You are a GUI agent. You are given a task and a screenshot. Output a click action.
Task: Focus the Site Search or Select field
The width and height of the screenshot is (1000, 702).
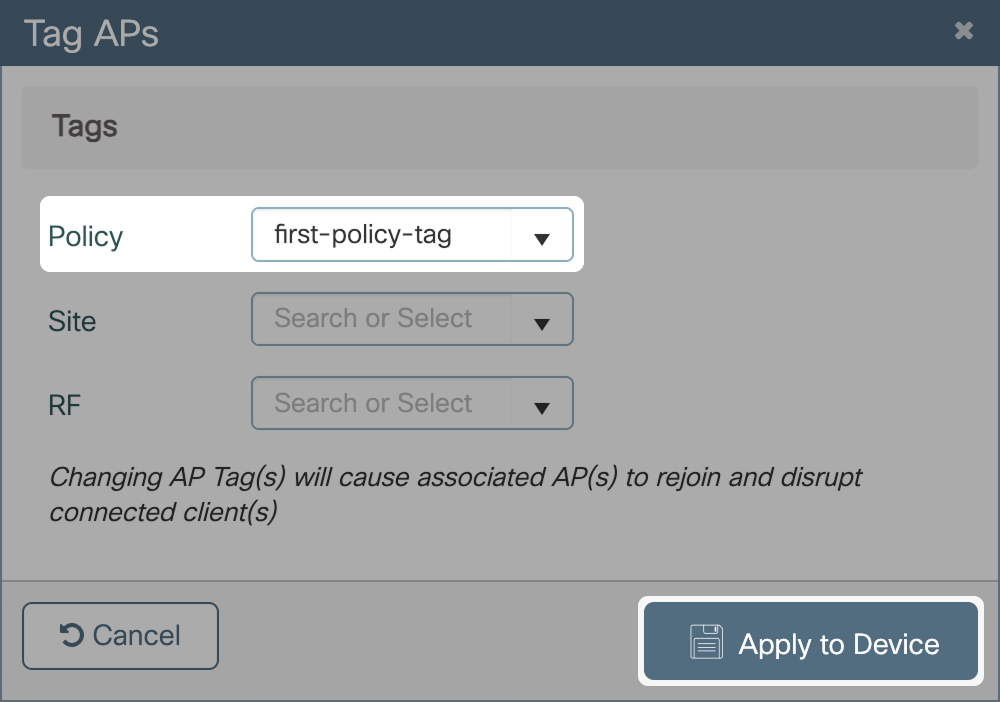pyautogui.click(x=380, y=319)
